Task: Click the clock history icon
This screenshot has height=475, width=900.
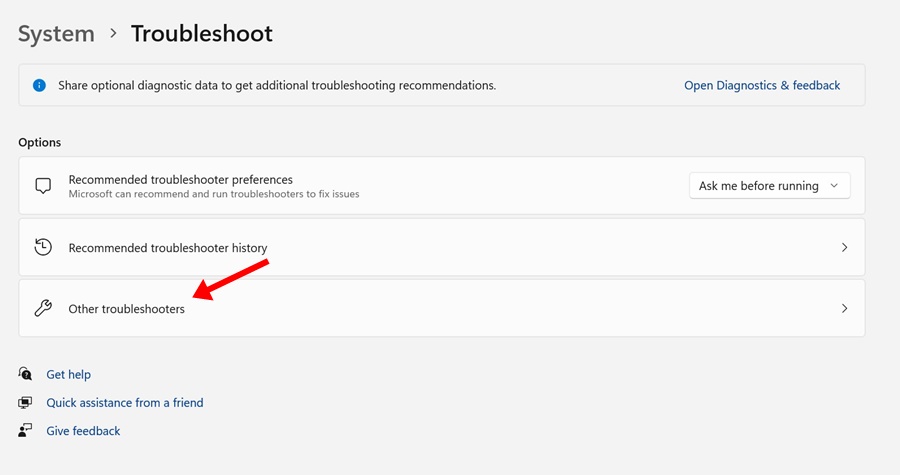Action: [x=43, y=247]
